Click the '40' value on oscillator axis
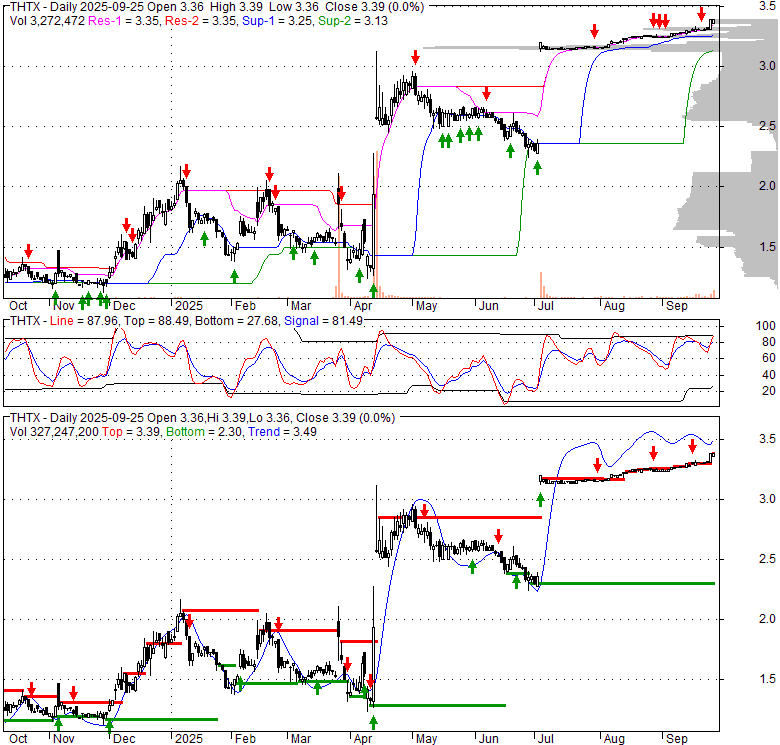Viewport: 780px width, 745px height. (x=769, y=375)
